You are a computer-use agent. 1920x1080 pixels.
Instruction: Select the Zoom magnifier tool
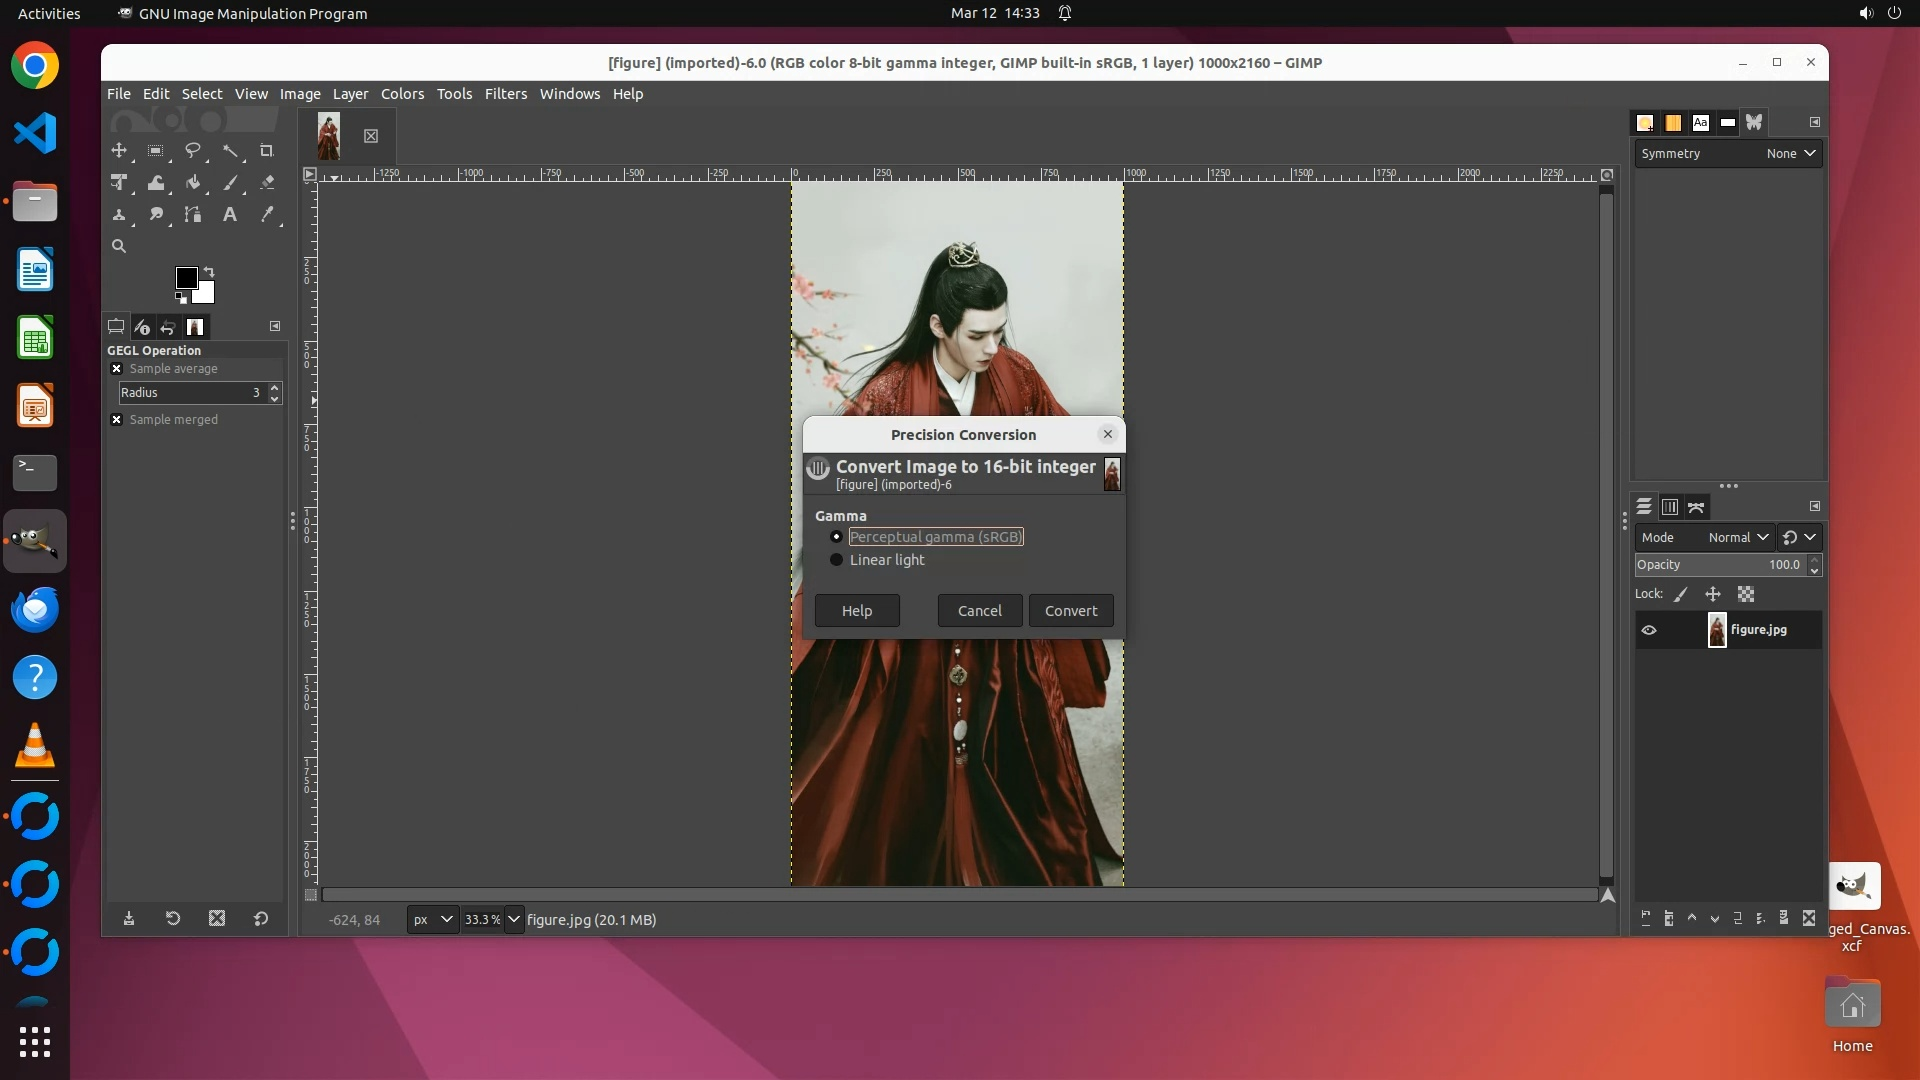click(119, 246)
